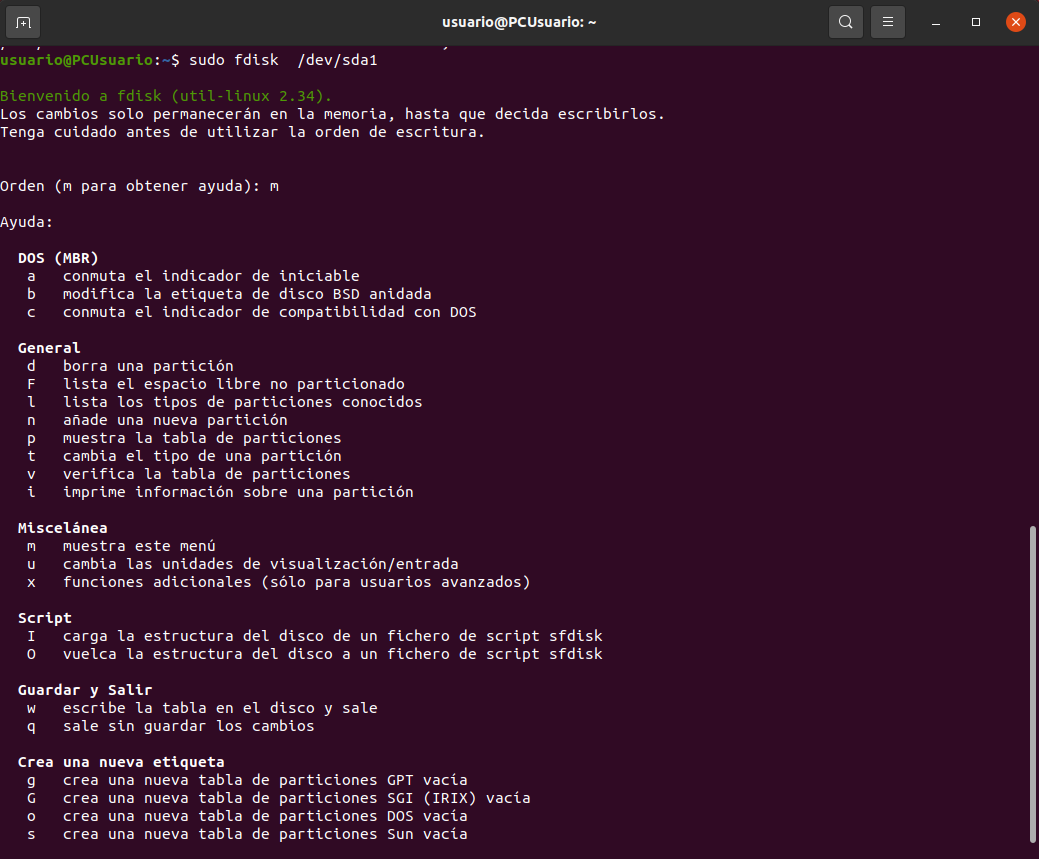Viewport: 1039px width, 859px height.
Task: Maximize the terminal window
Action: click(976, 22)
